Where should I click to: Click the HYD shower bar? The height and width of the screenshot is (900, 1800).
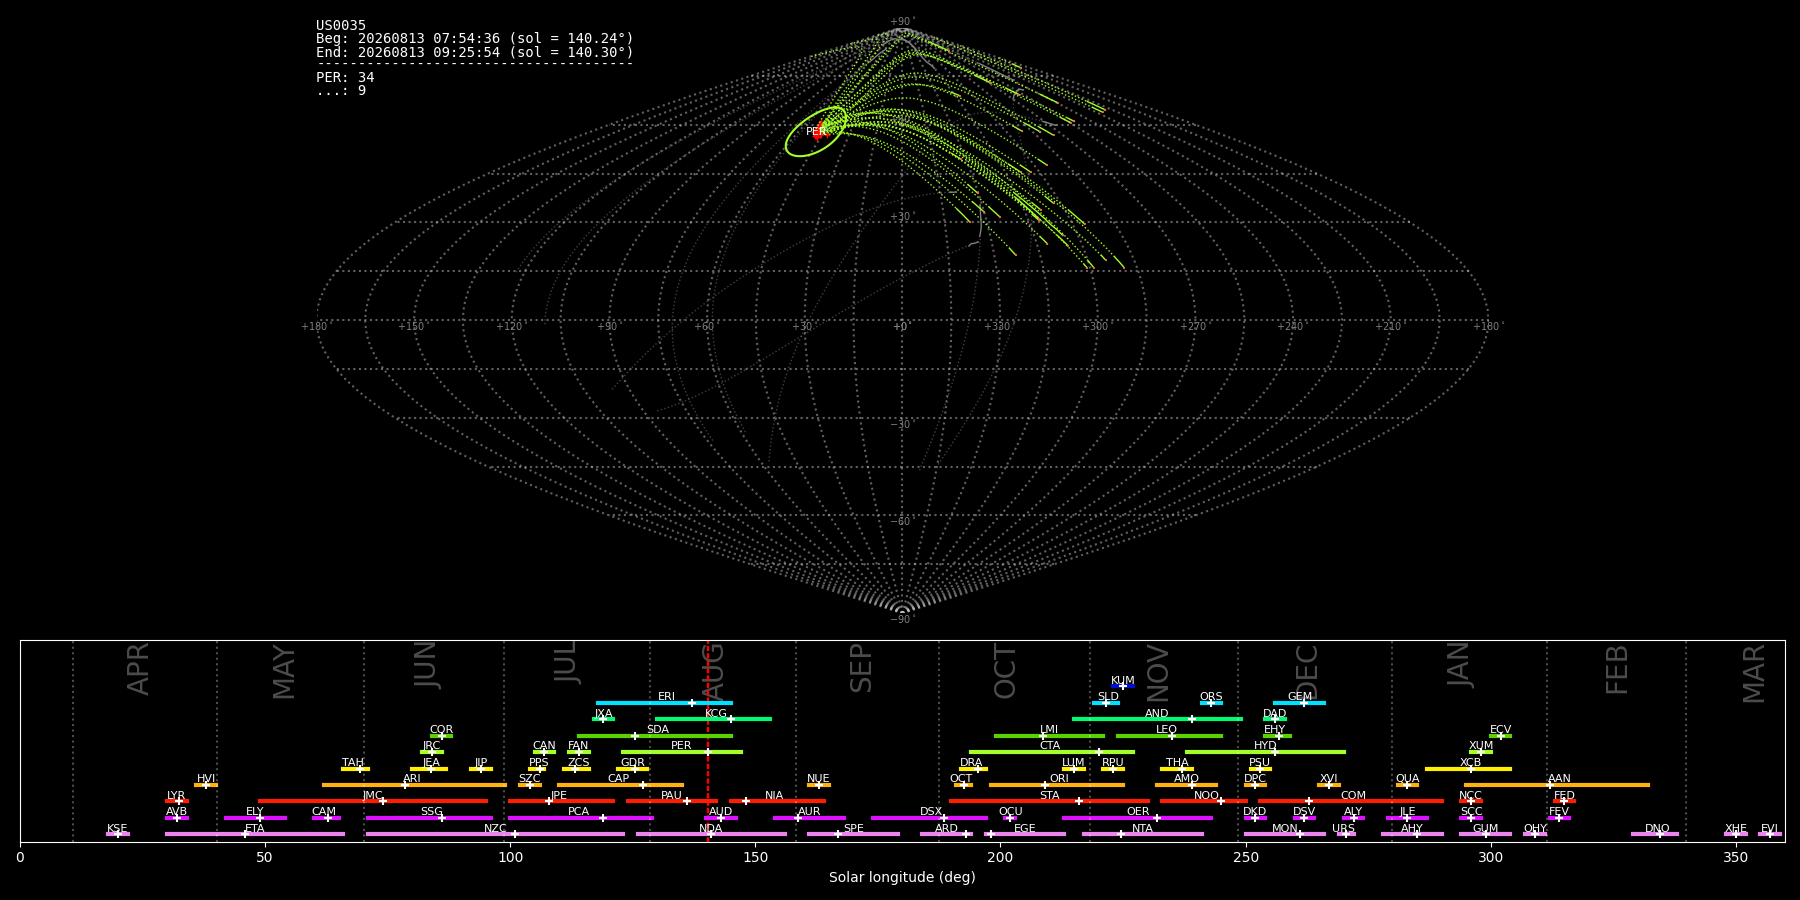1265,752
